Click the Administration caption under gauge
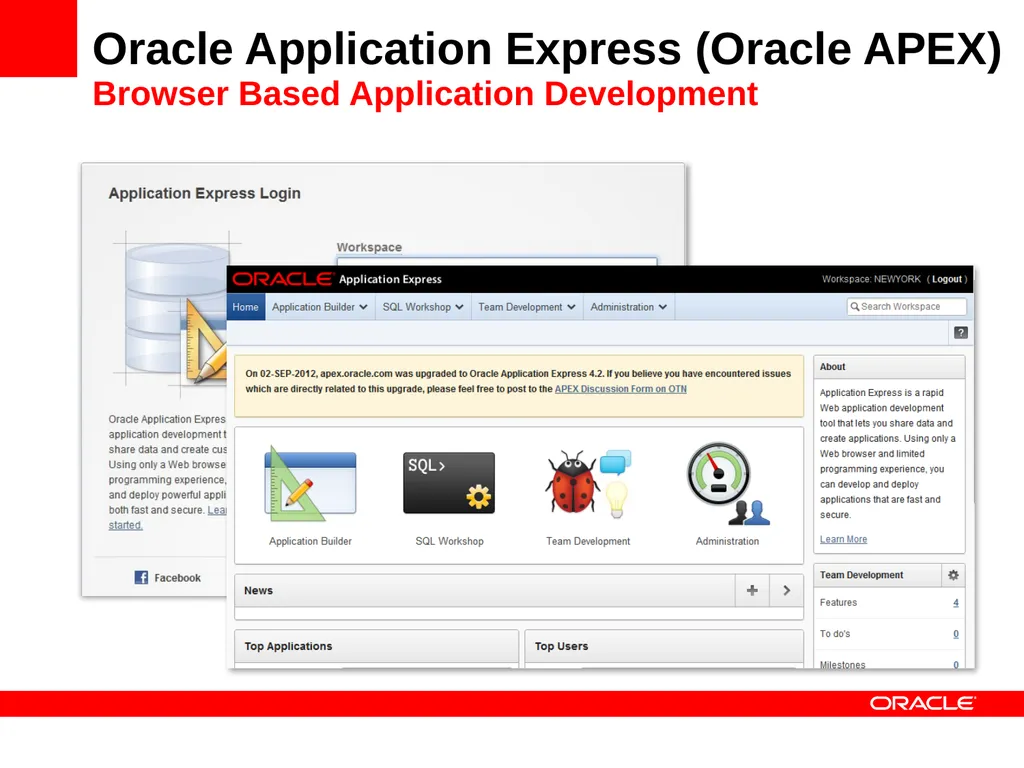The image size is (1024, 768). 727,541
